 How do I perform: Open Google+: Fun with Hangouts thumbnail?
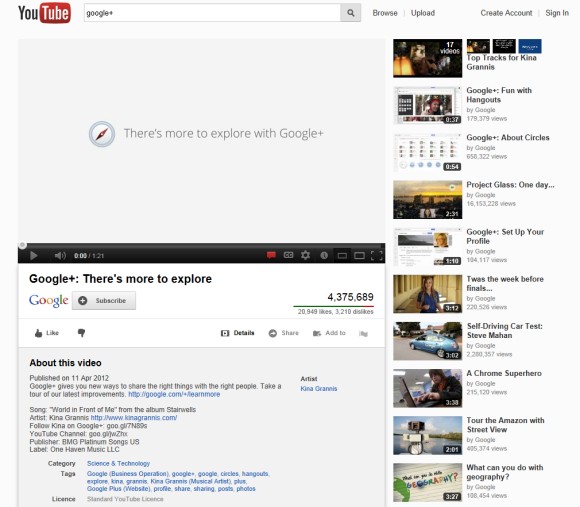pos(428,105)
